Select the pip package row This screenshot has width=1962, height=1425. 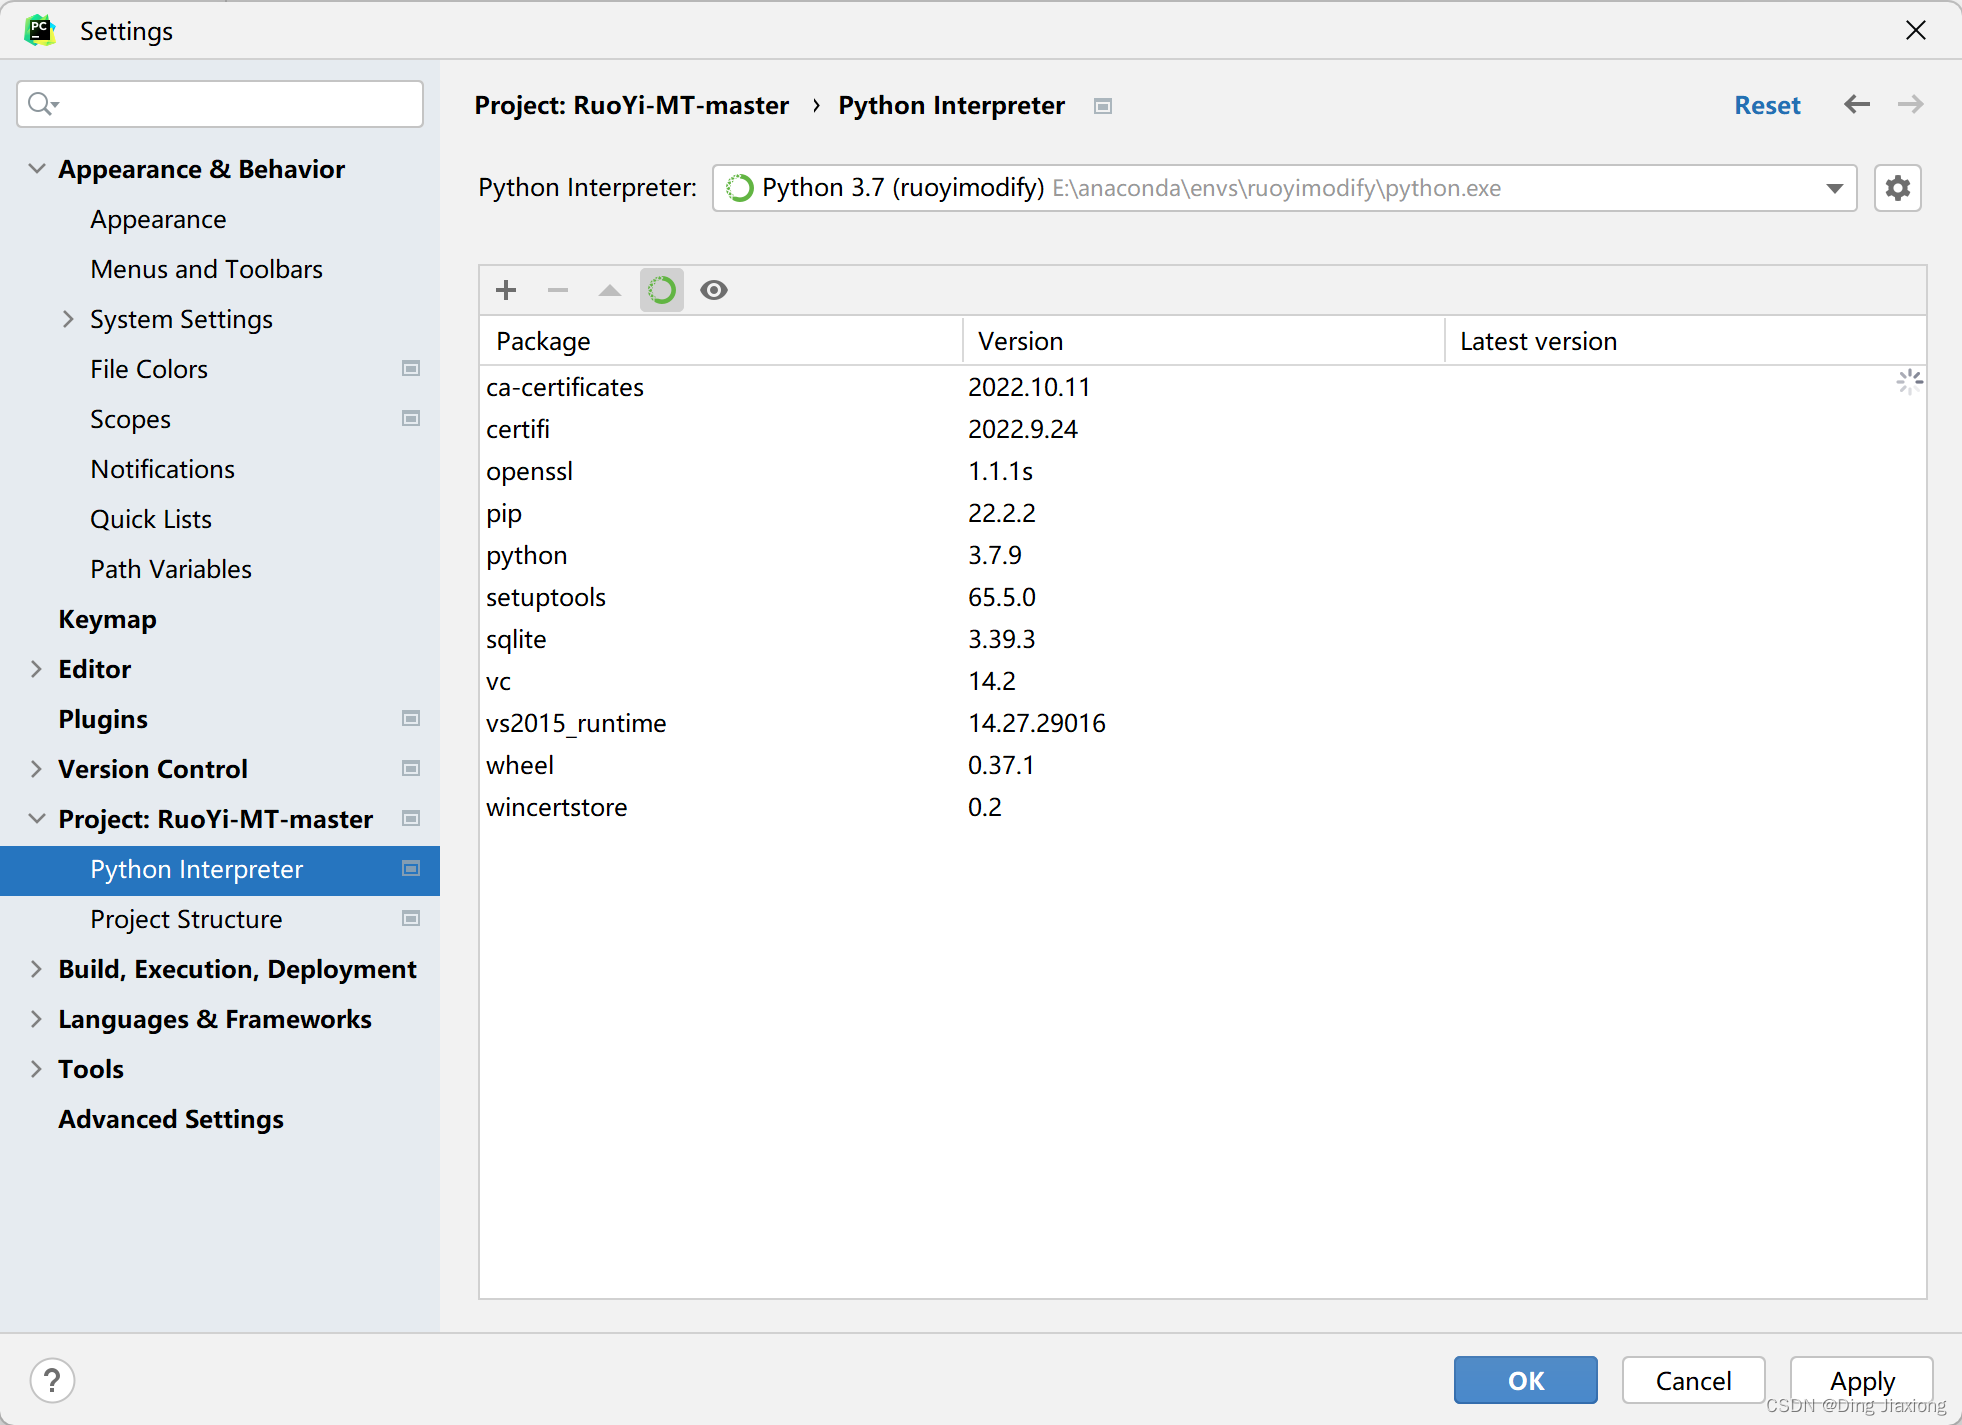click(x=1203, y=513)
